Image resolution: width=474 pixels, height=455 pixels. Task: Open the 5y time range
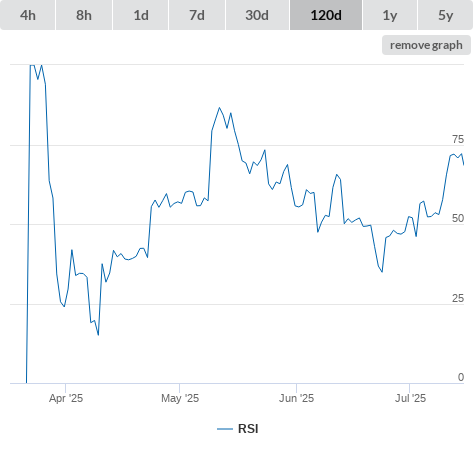click(x=445, y=15)
